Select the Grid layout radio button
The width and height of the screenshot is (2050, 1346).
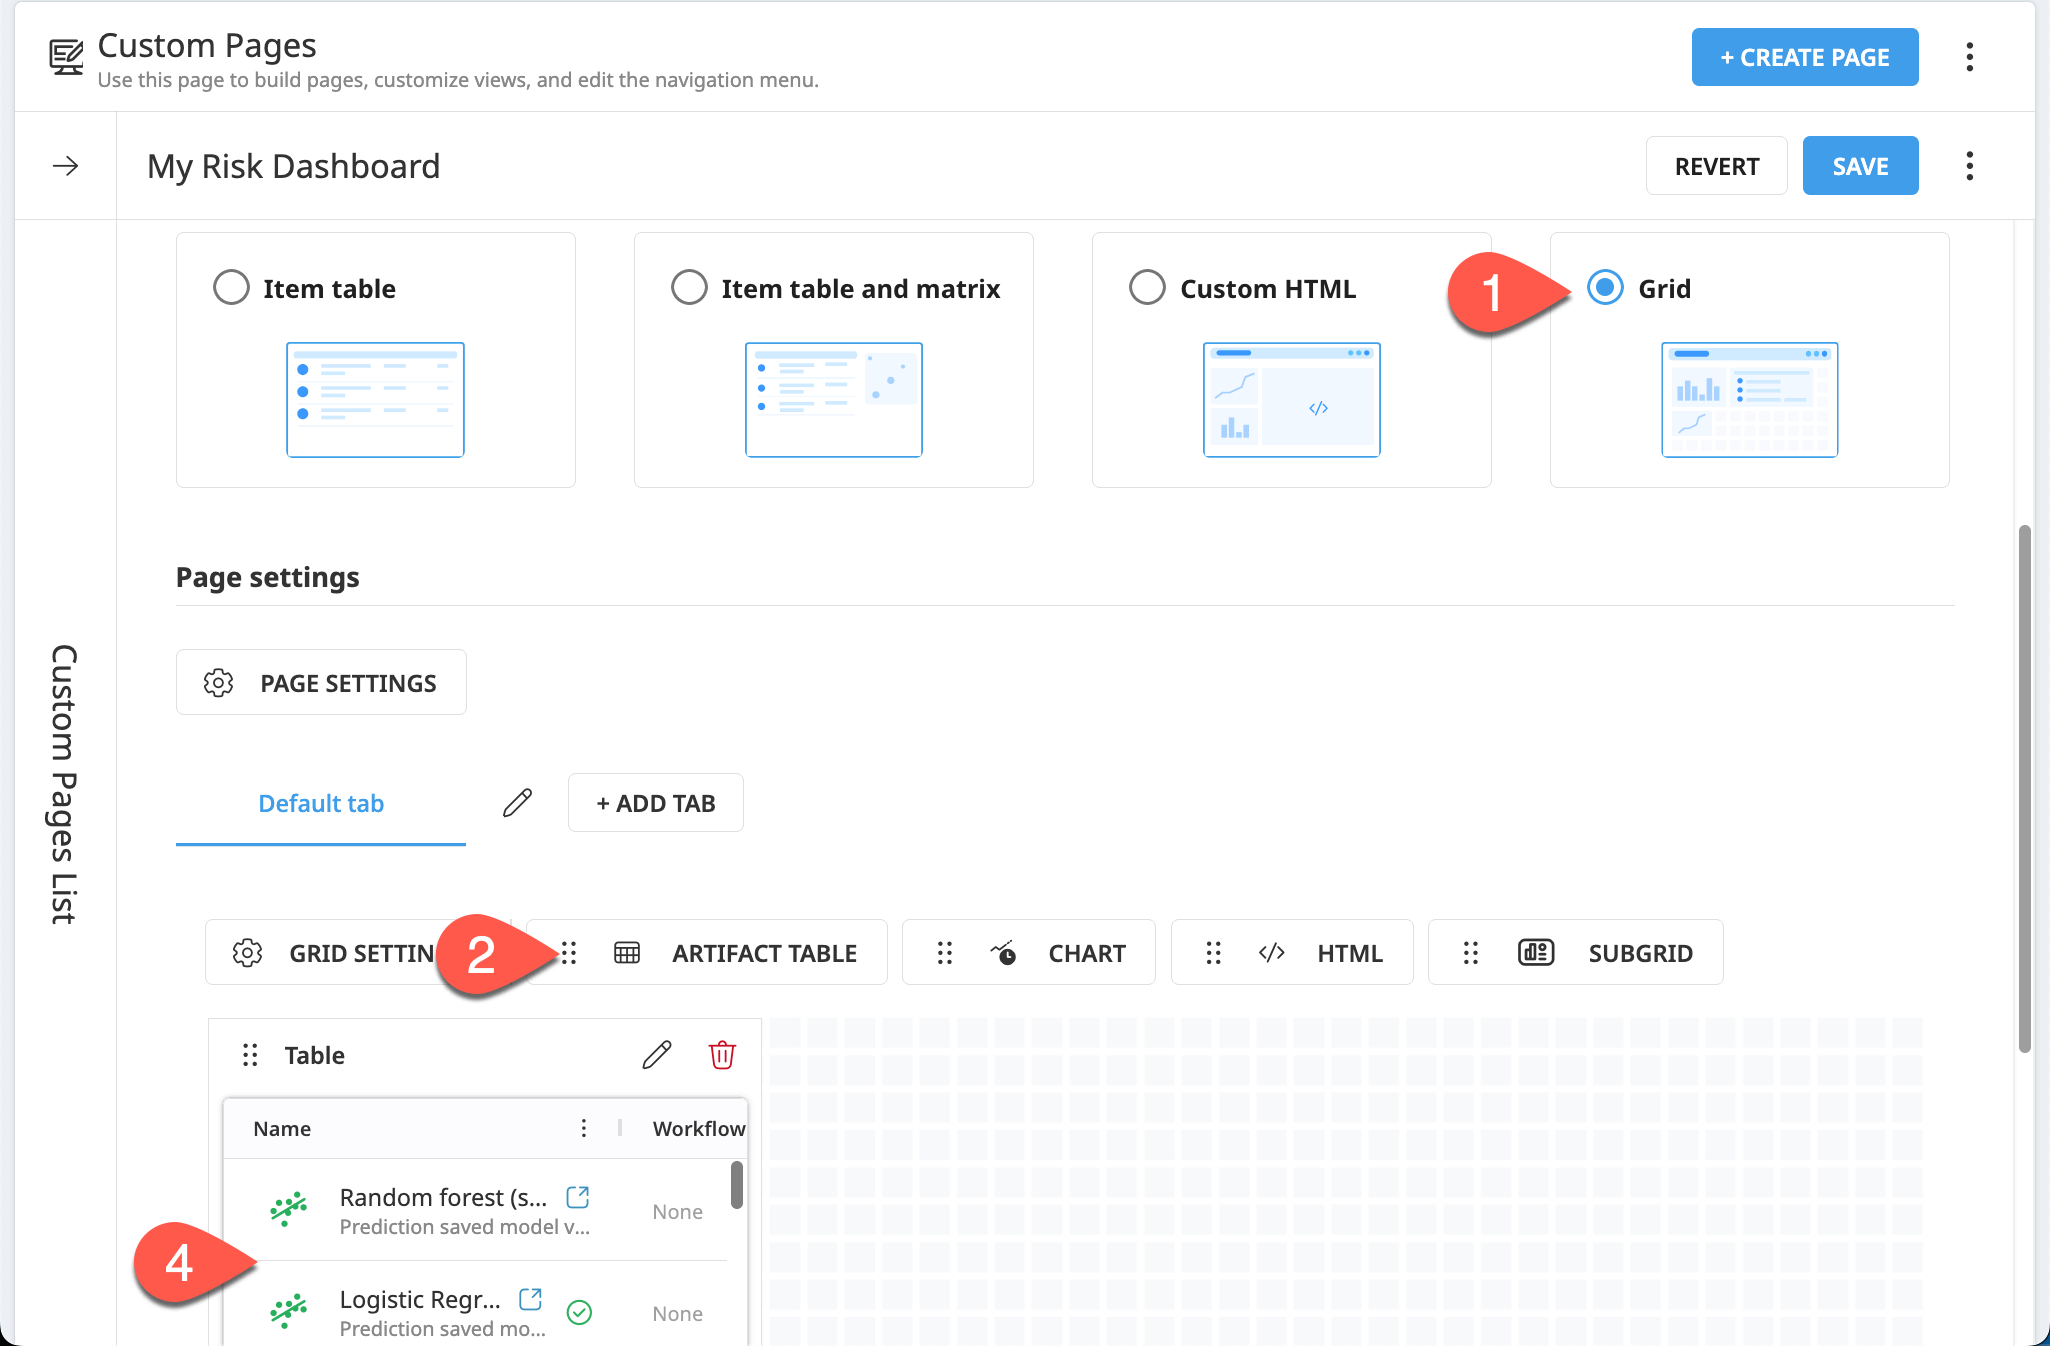coord(1605,288)
